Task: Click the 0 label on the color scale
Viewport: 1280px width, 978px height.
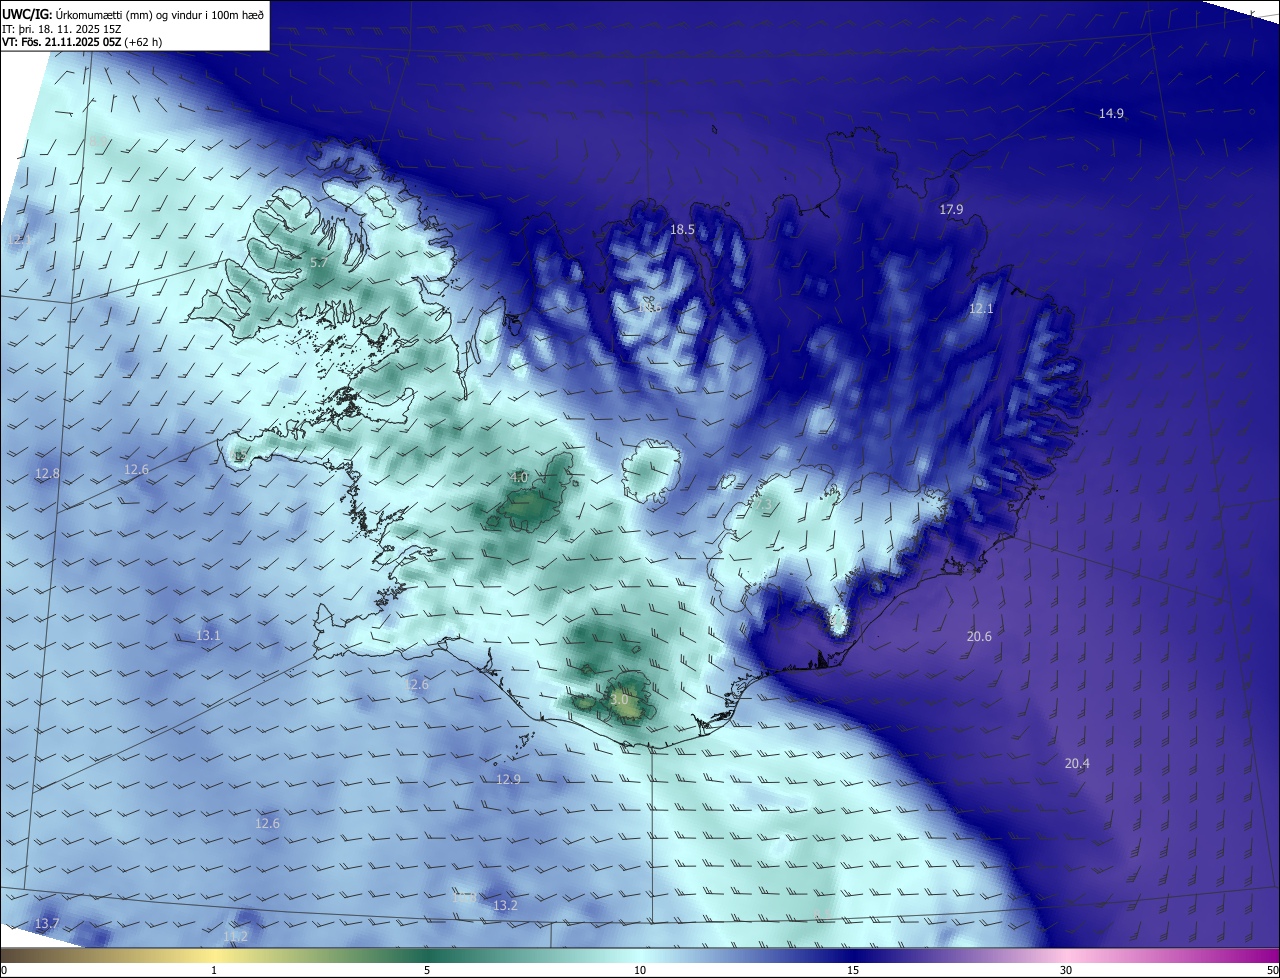Action: [x=3, y=970]
